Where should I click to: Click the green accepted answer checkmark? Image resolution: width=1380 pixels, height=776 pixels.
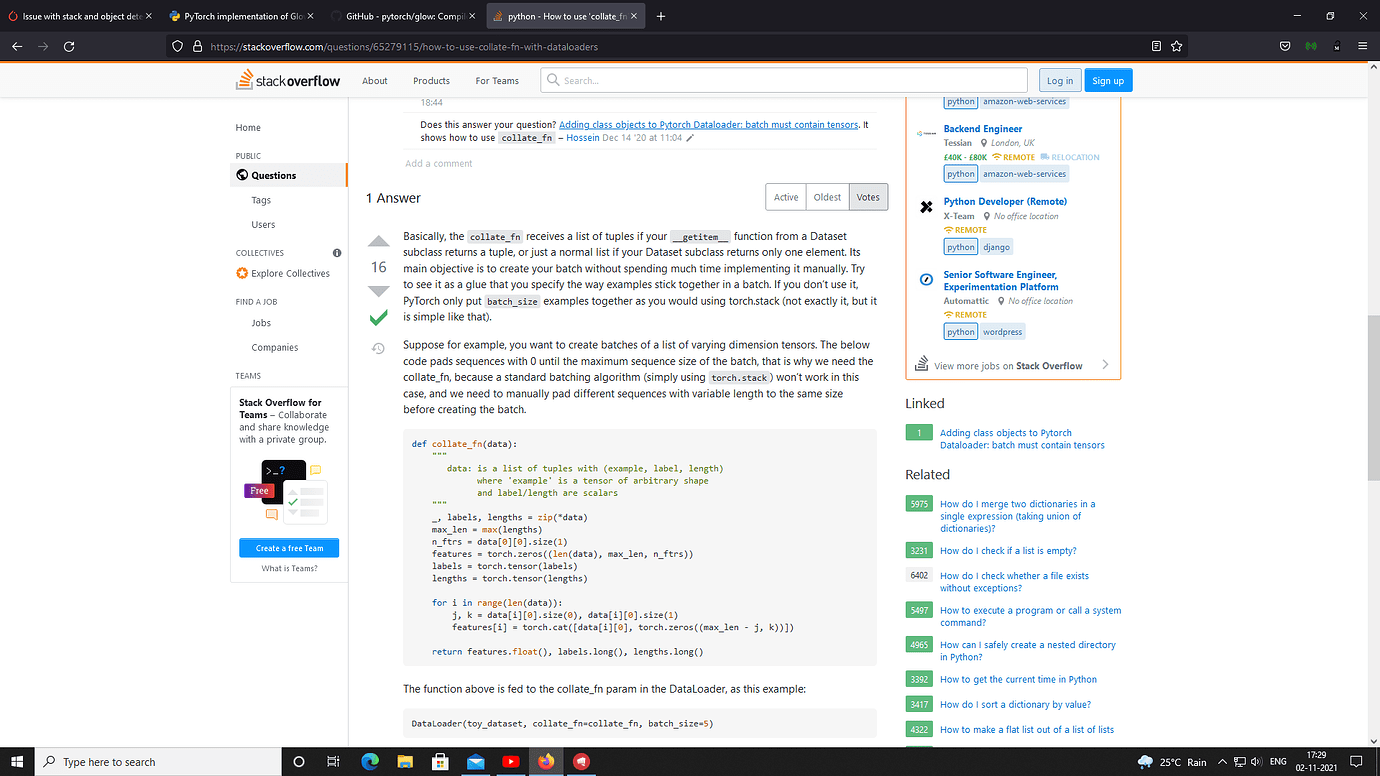tap(378, 316)
